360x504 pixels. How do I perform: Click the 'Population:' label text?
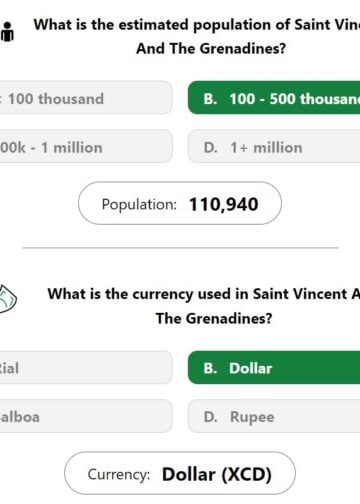(139, 204)
